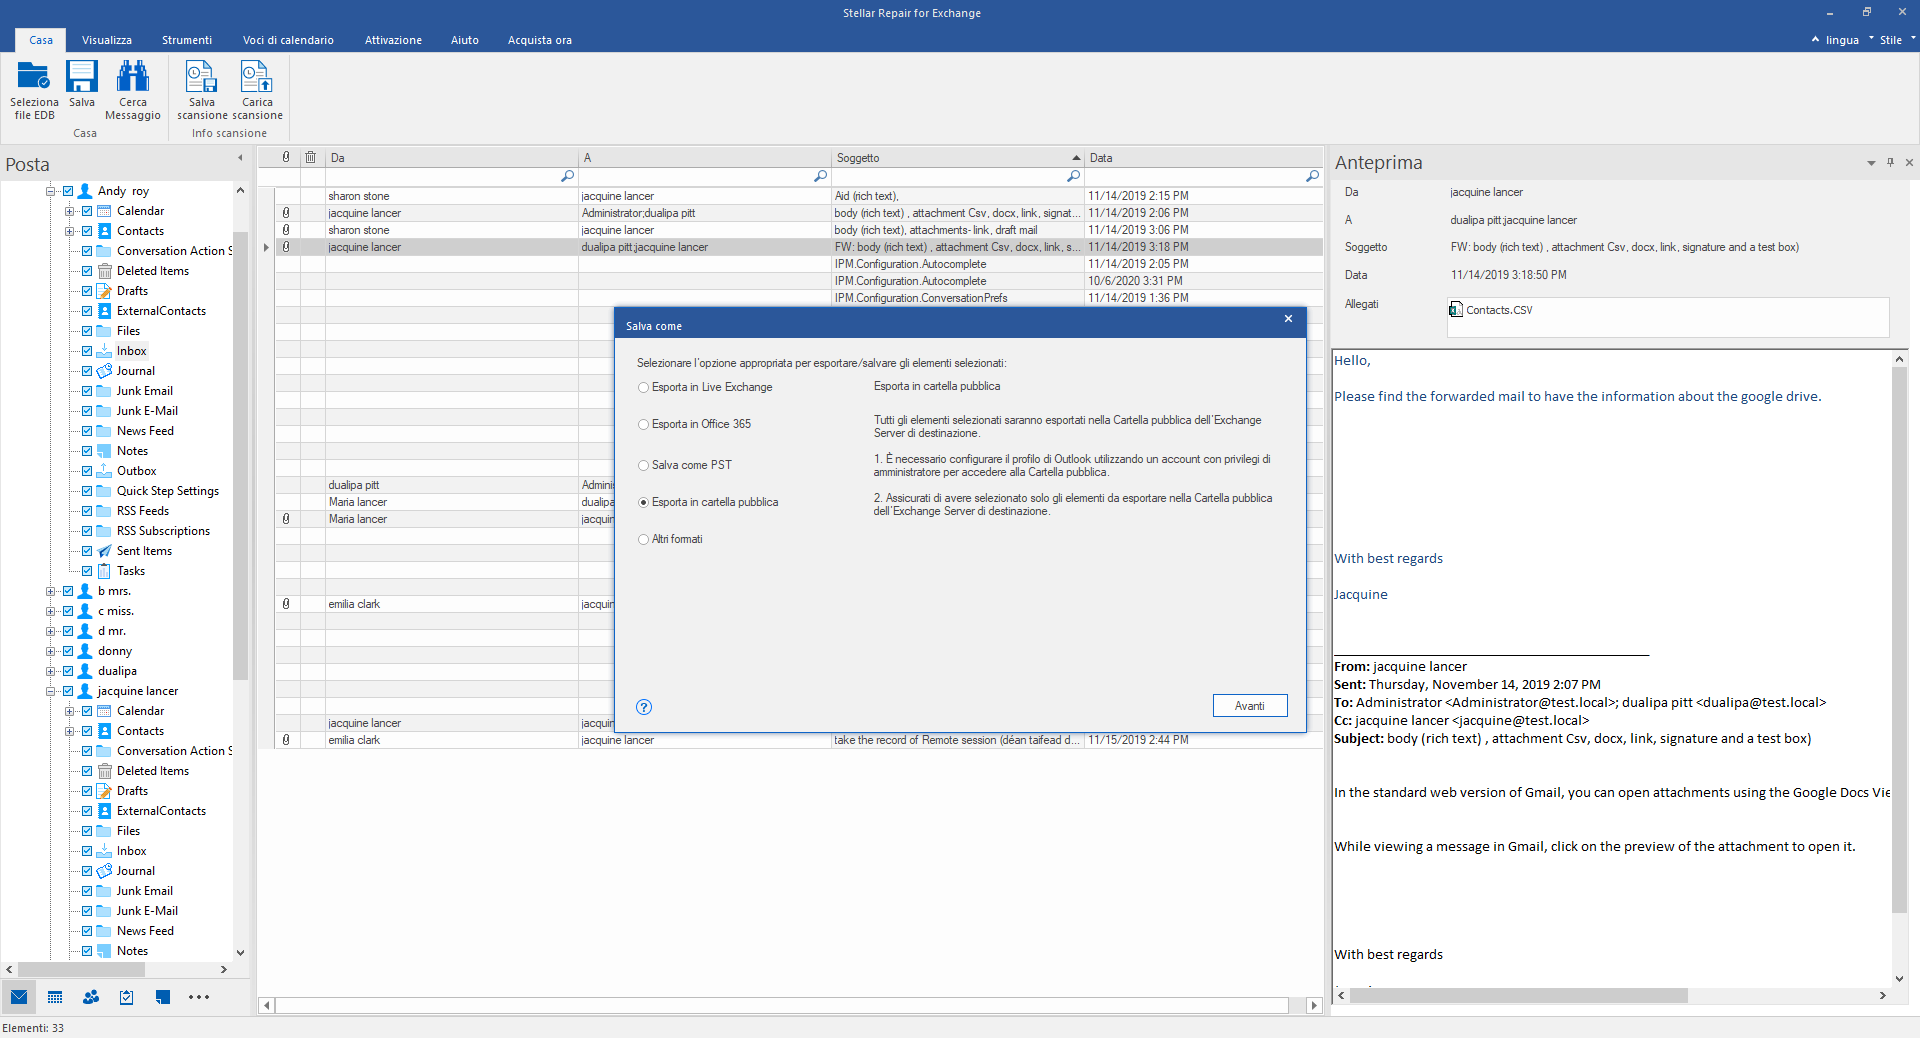Screen dimensions: 1920x1038
Task: Click the Sent Items folder icon
Action: [104, 551]
